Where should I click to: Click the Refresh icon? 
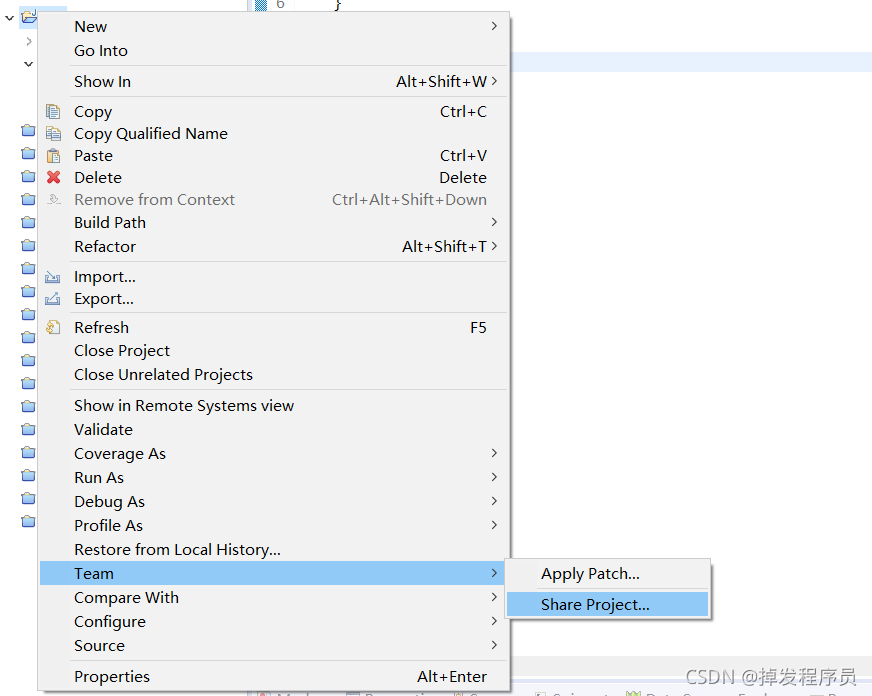point(53,327)
